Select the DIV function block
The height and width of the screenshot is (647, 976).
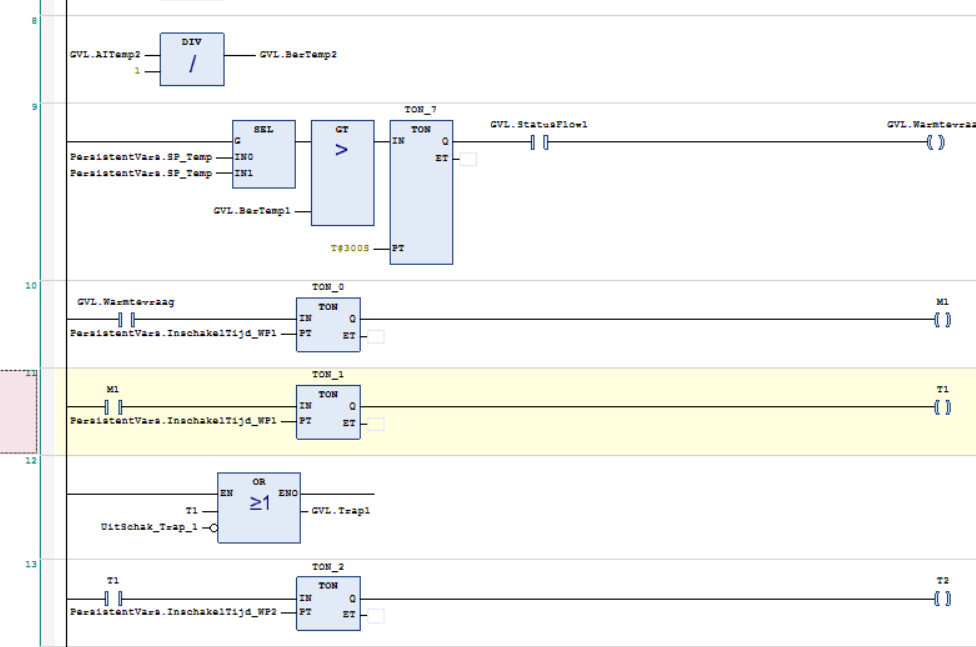[x=192, y=59]
